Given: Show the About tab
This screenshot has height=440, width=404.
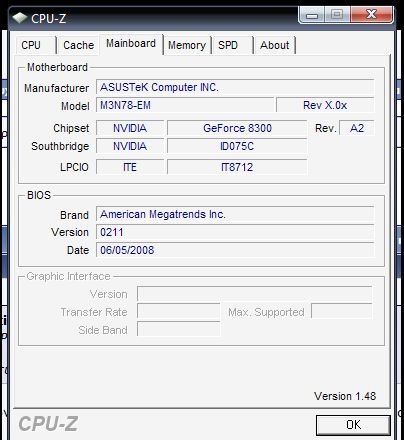Looking at the screenshot, I should click(x=275, y=45).
